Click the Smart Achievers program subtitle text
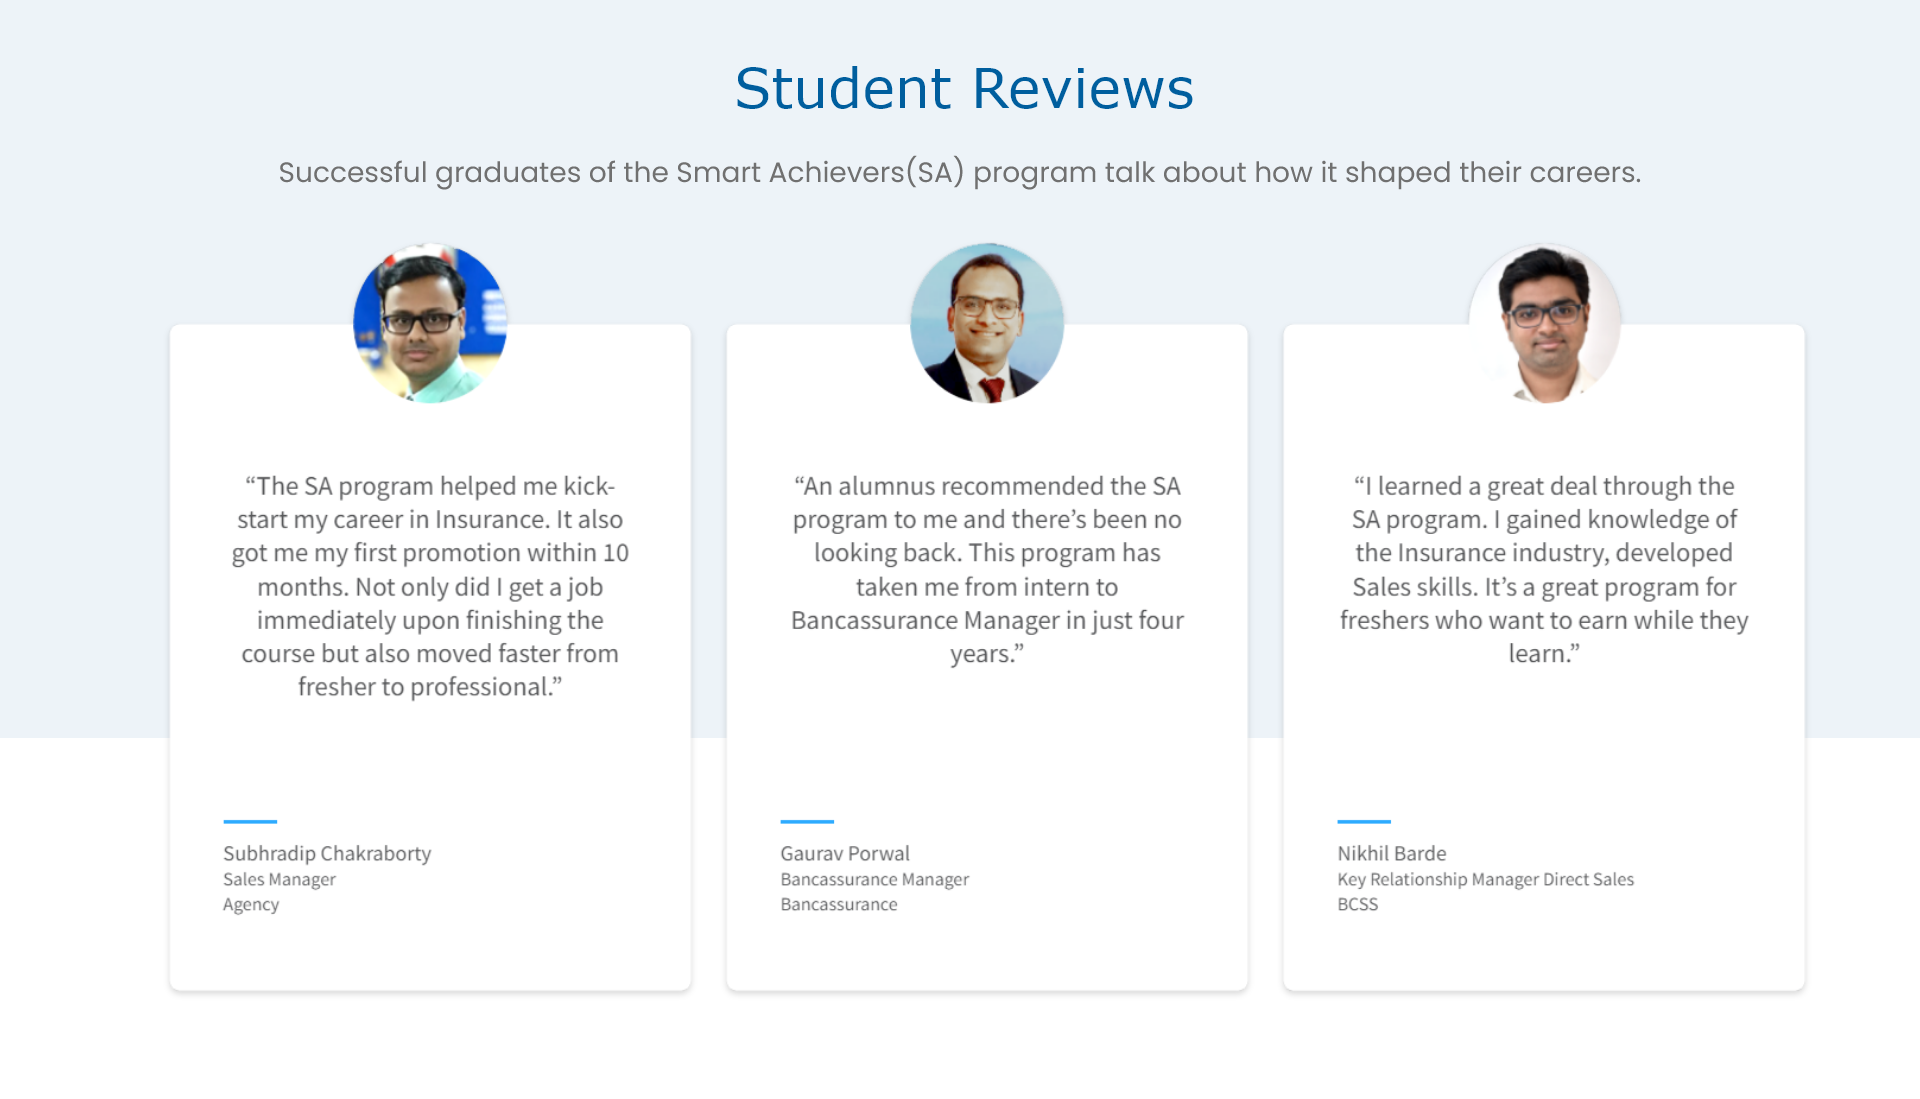Viewport: 1920px width, 1099px height. pyautogui.click(x=960, y=172)
